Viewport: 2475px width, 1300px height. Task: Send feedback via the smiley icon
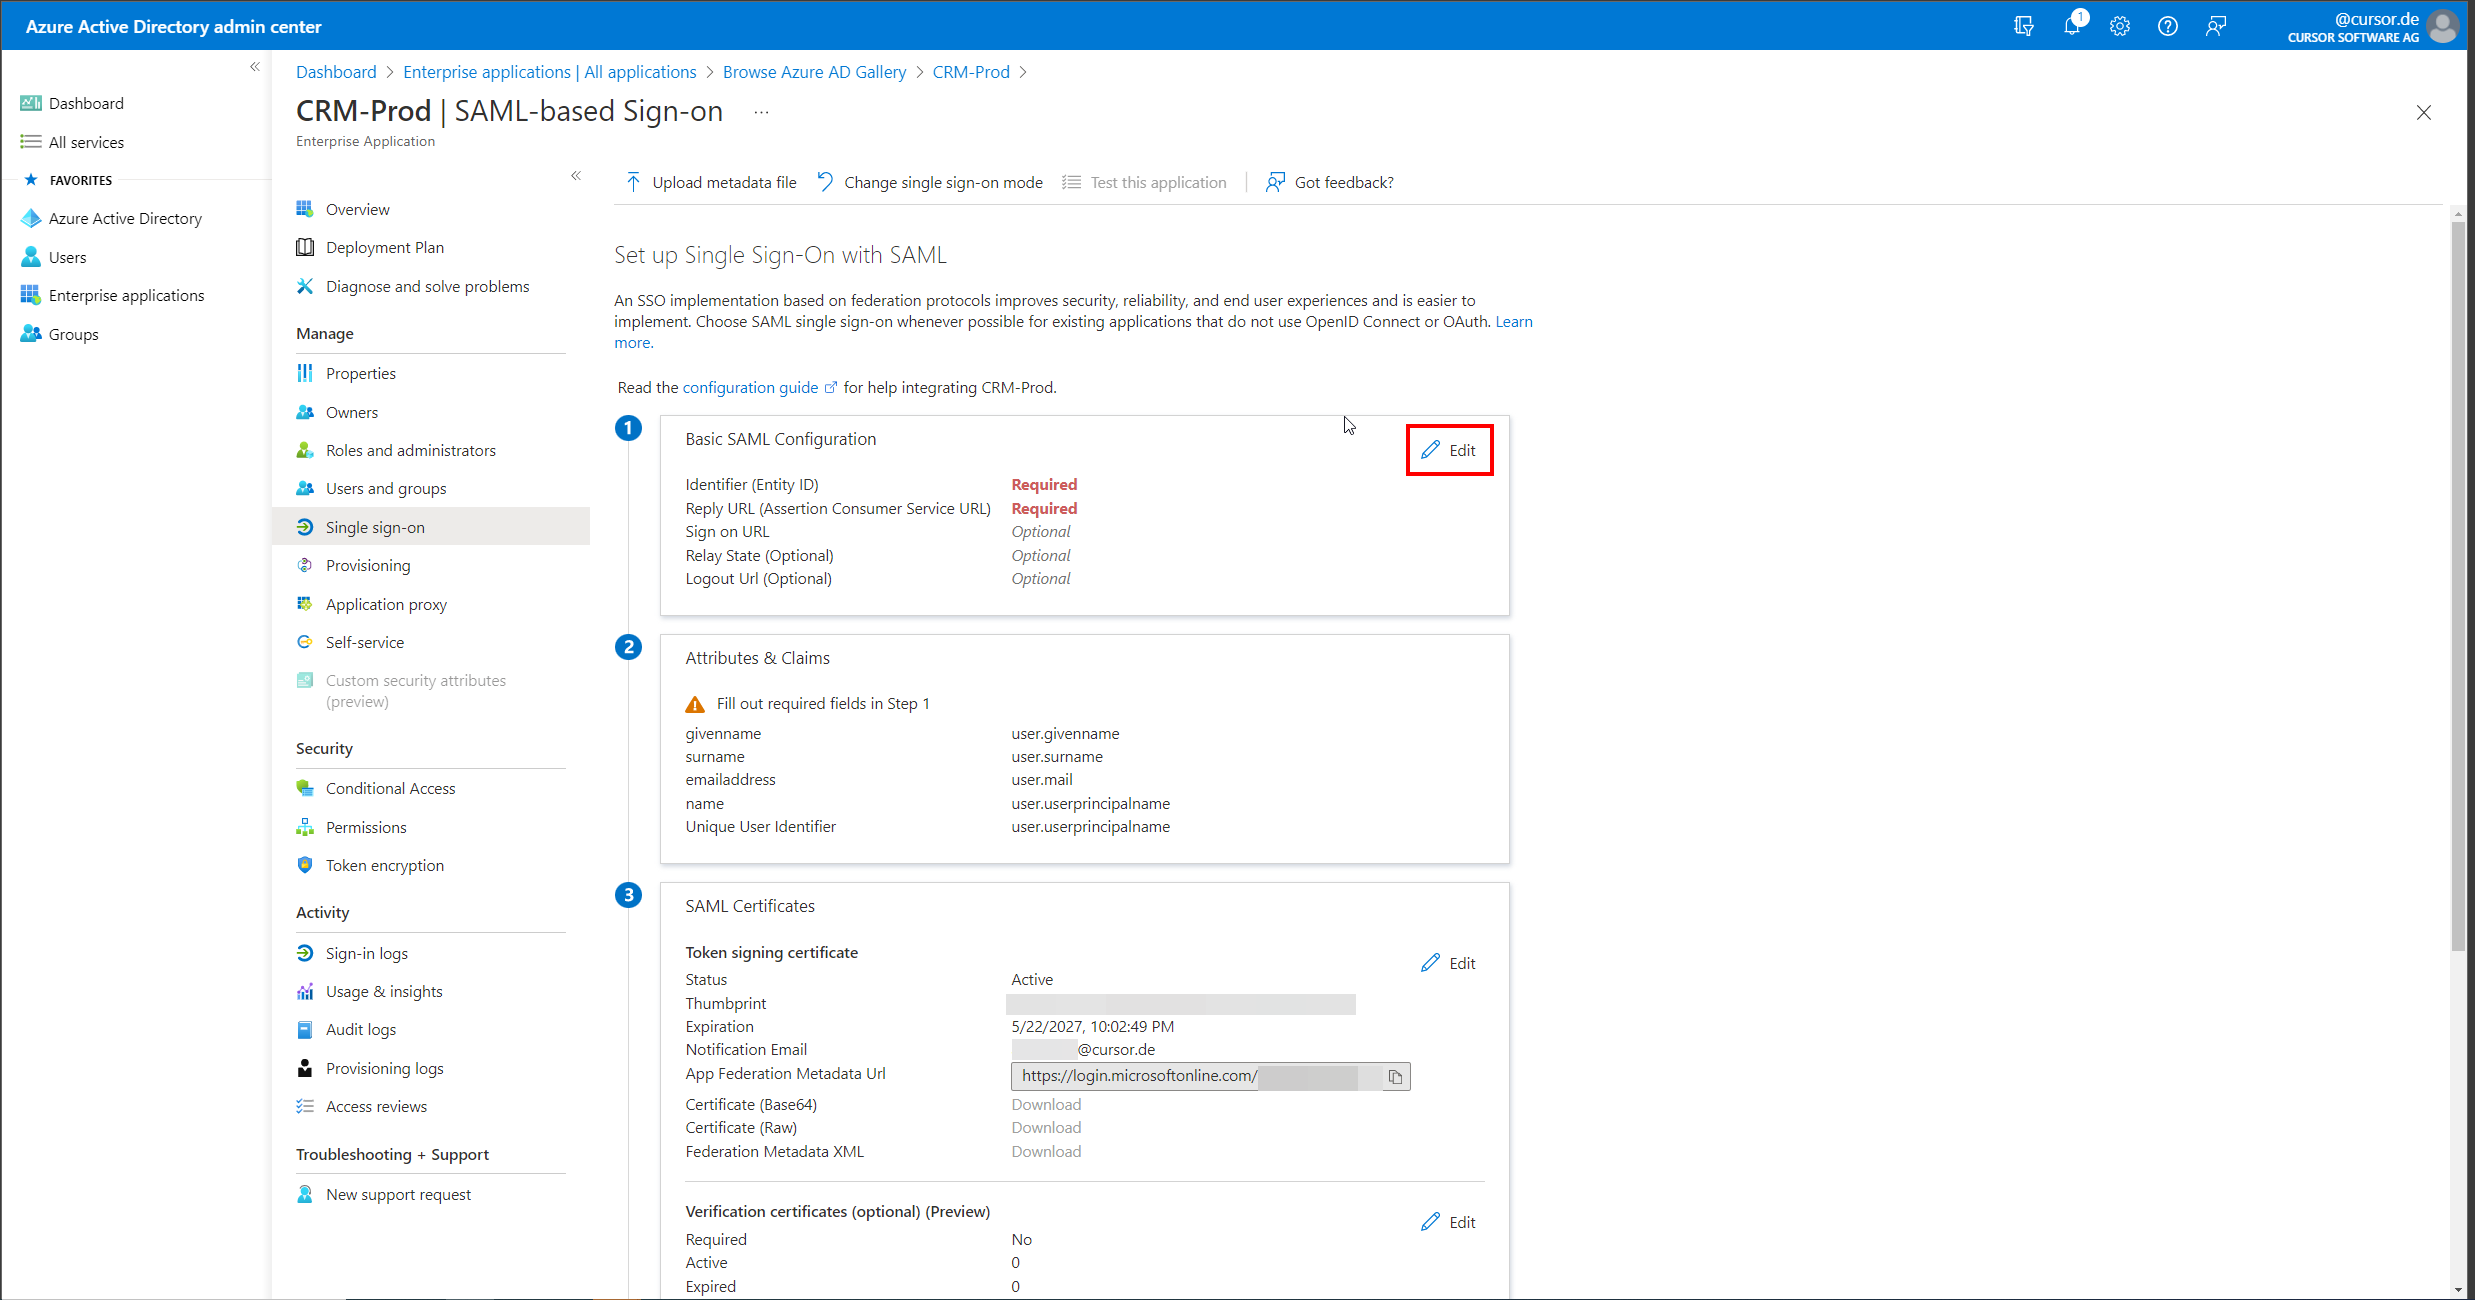pyautogui.click(x=2216, y=26)
